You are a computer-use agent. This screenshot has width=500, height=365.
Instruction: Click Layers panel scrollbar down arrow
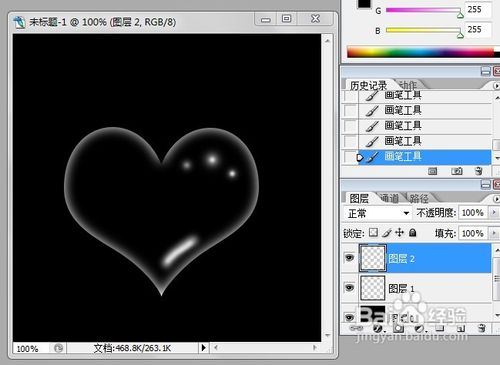coord(496,315)
